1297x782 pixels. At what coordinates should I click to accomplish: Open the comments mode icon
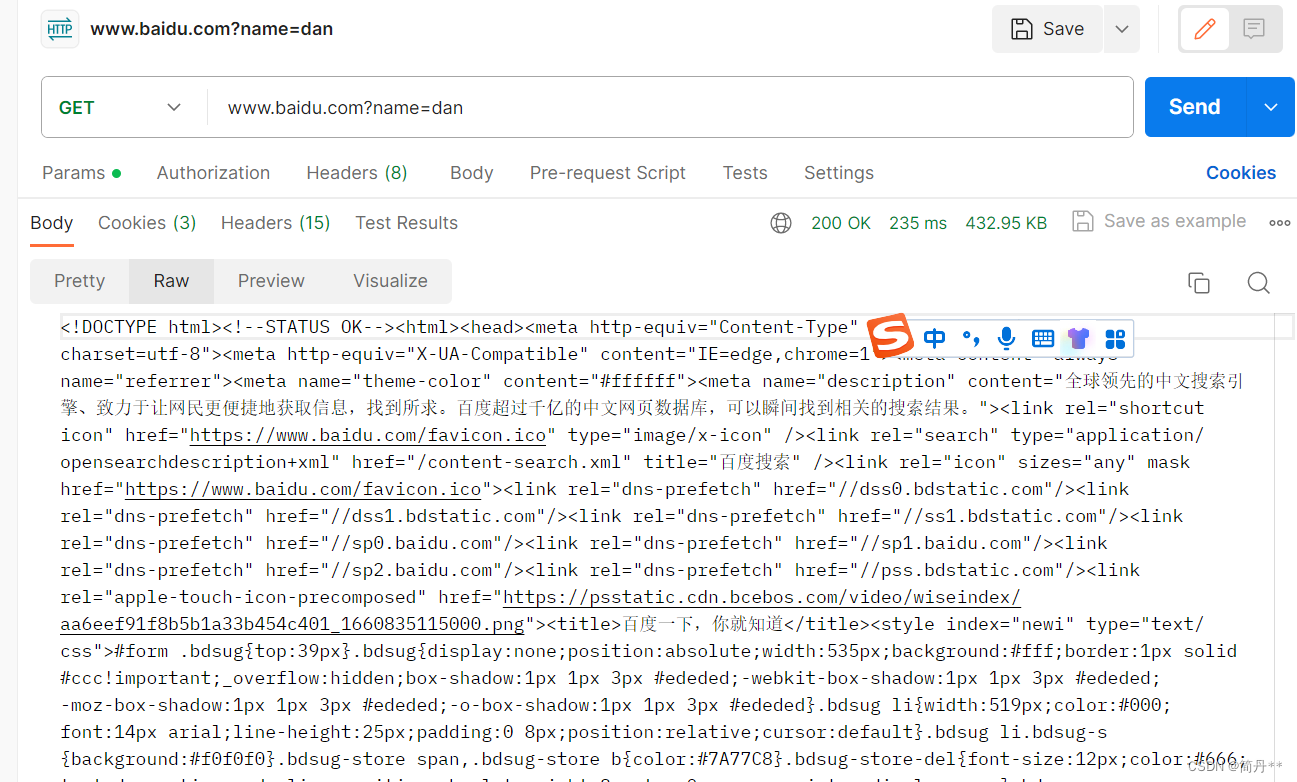click(1254, 29)
